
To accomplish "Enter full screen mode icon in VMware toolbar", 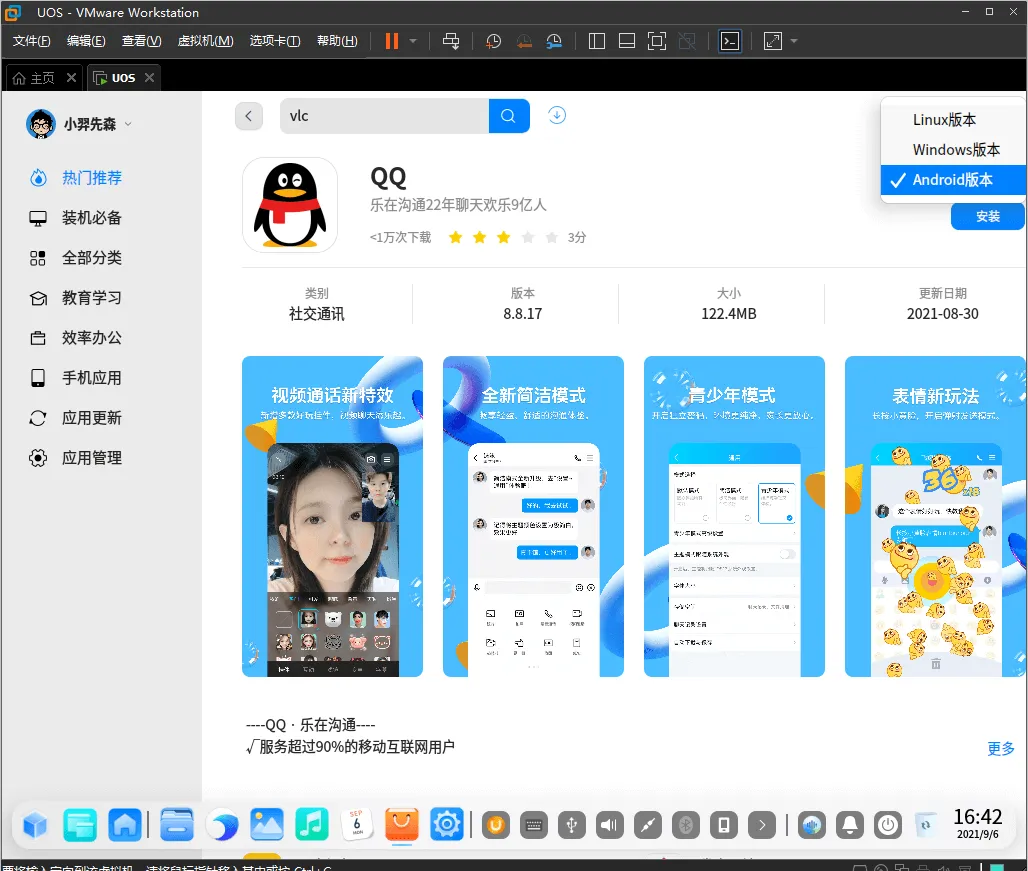I will tap(656, 41).
